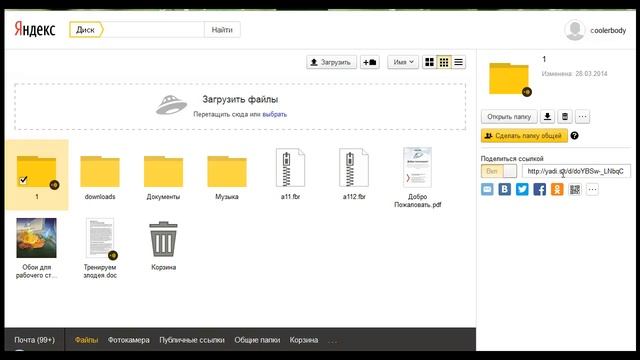This screenshot has width=640, height=360.
Task: Switch to Файлы tab
Action: (x=86, y=340)
